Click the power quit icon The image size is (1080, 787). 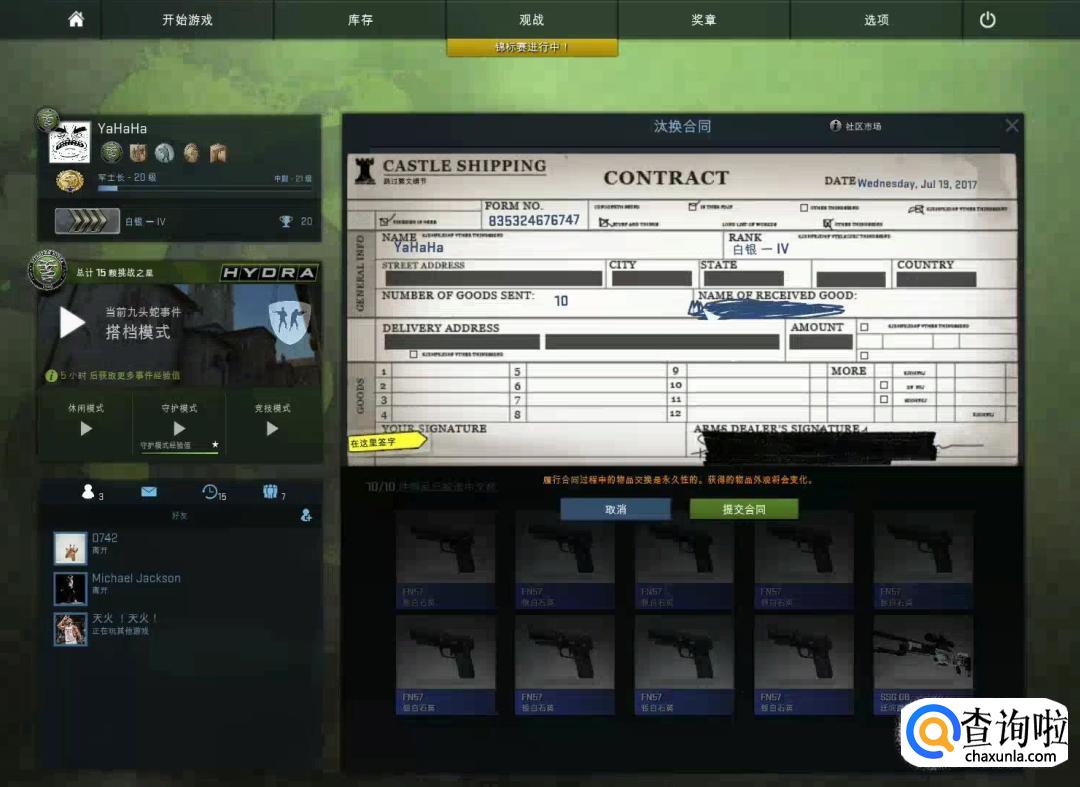(988, 20)
